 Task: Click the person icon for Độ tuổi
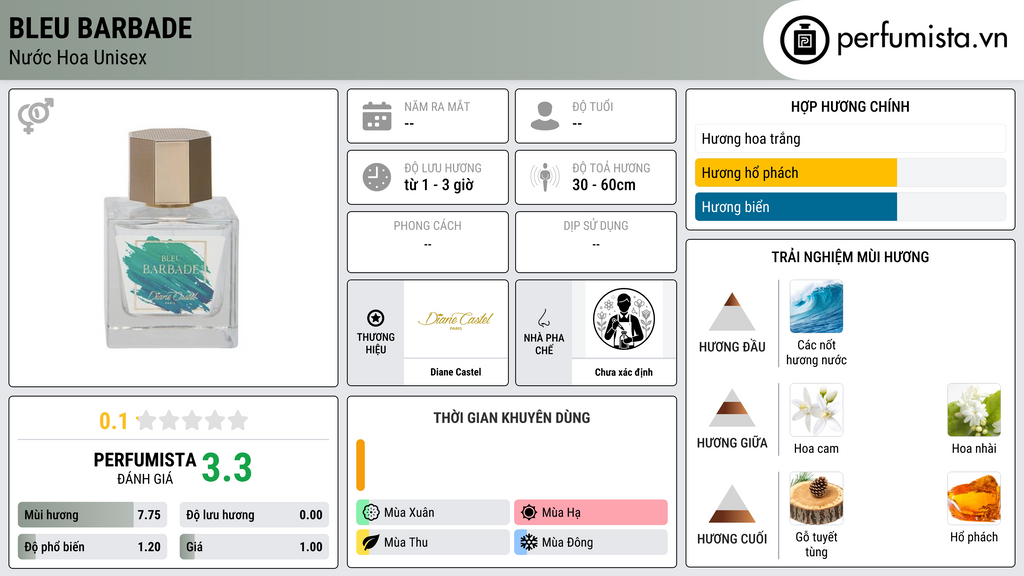(x=545, y=116)
